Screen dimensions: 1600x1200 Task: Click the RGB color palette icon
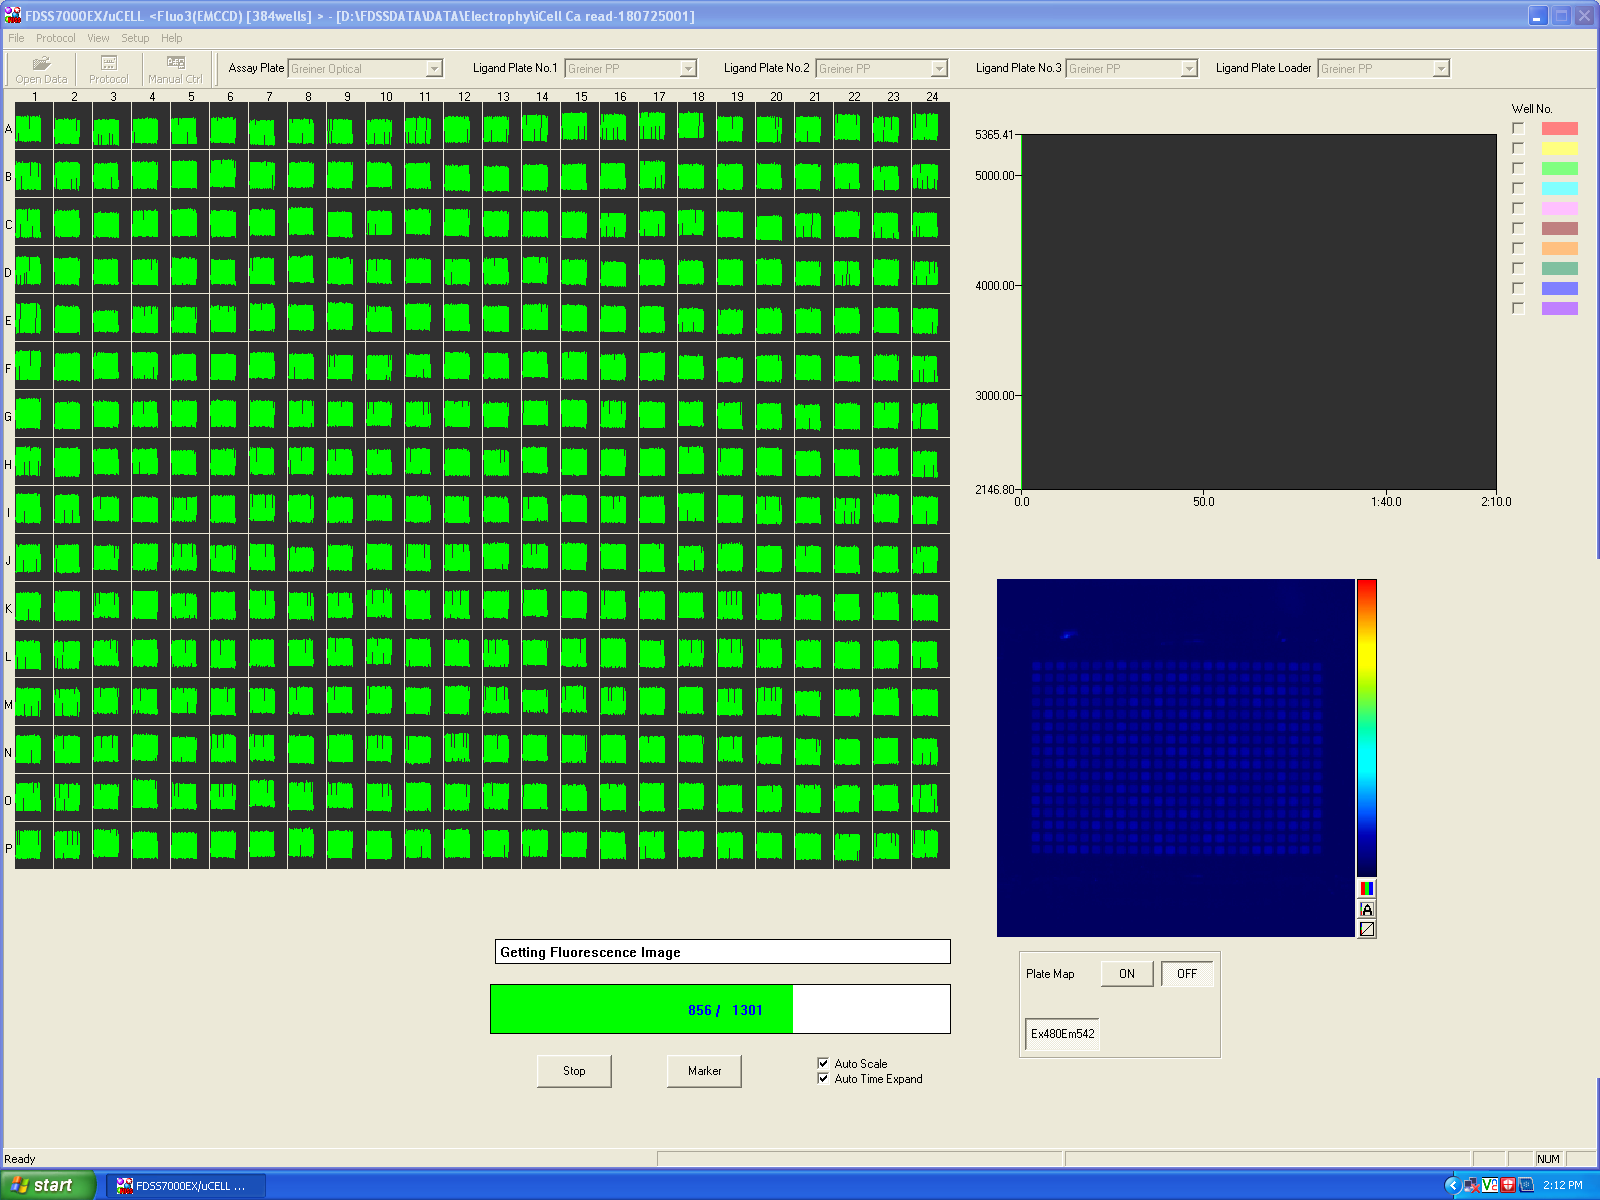pos(1366,888)
